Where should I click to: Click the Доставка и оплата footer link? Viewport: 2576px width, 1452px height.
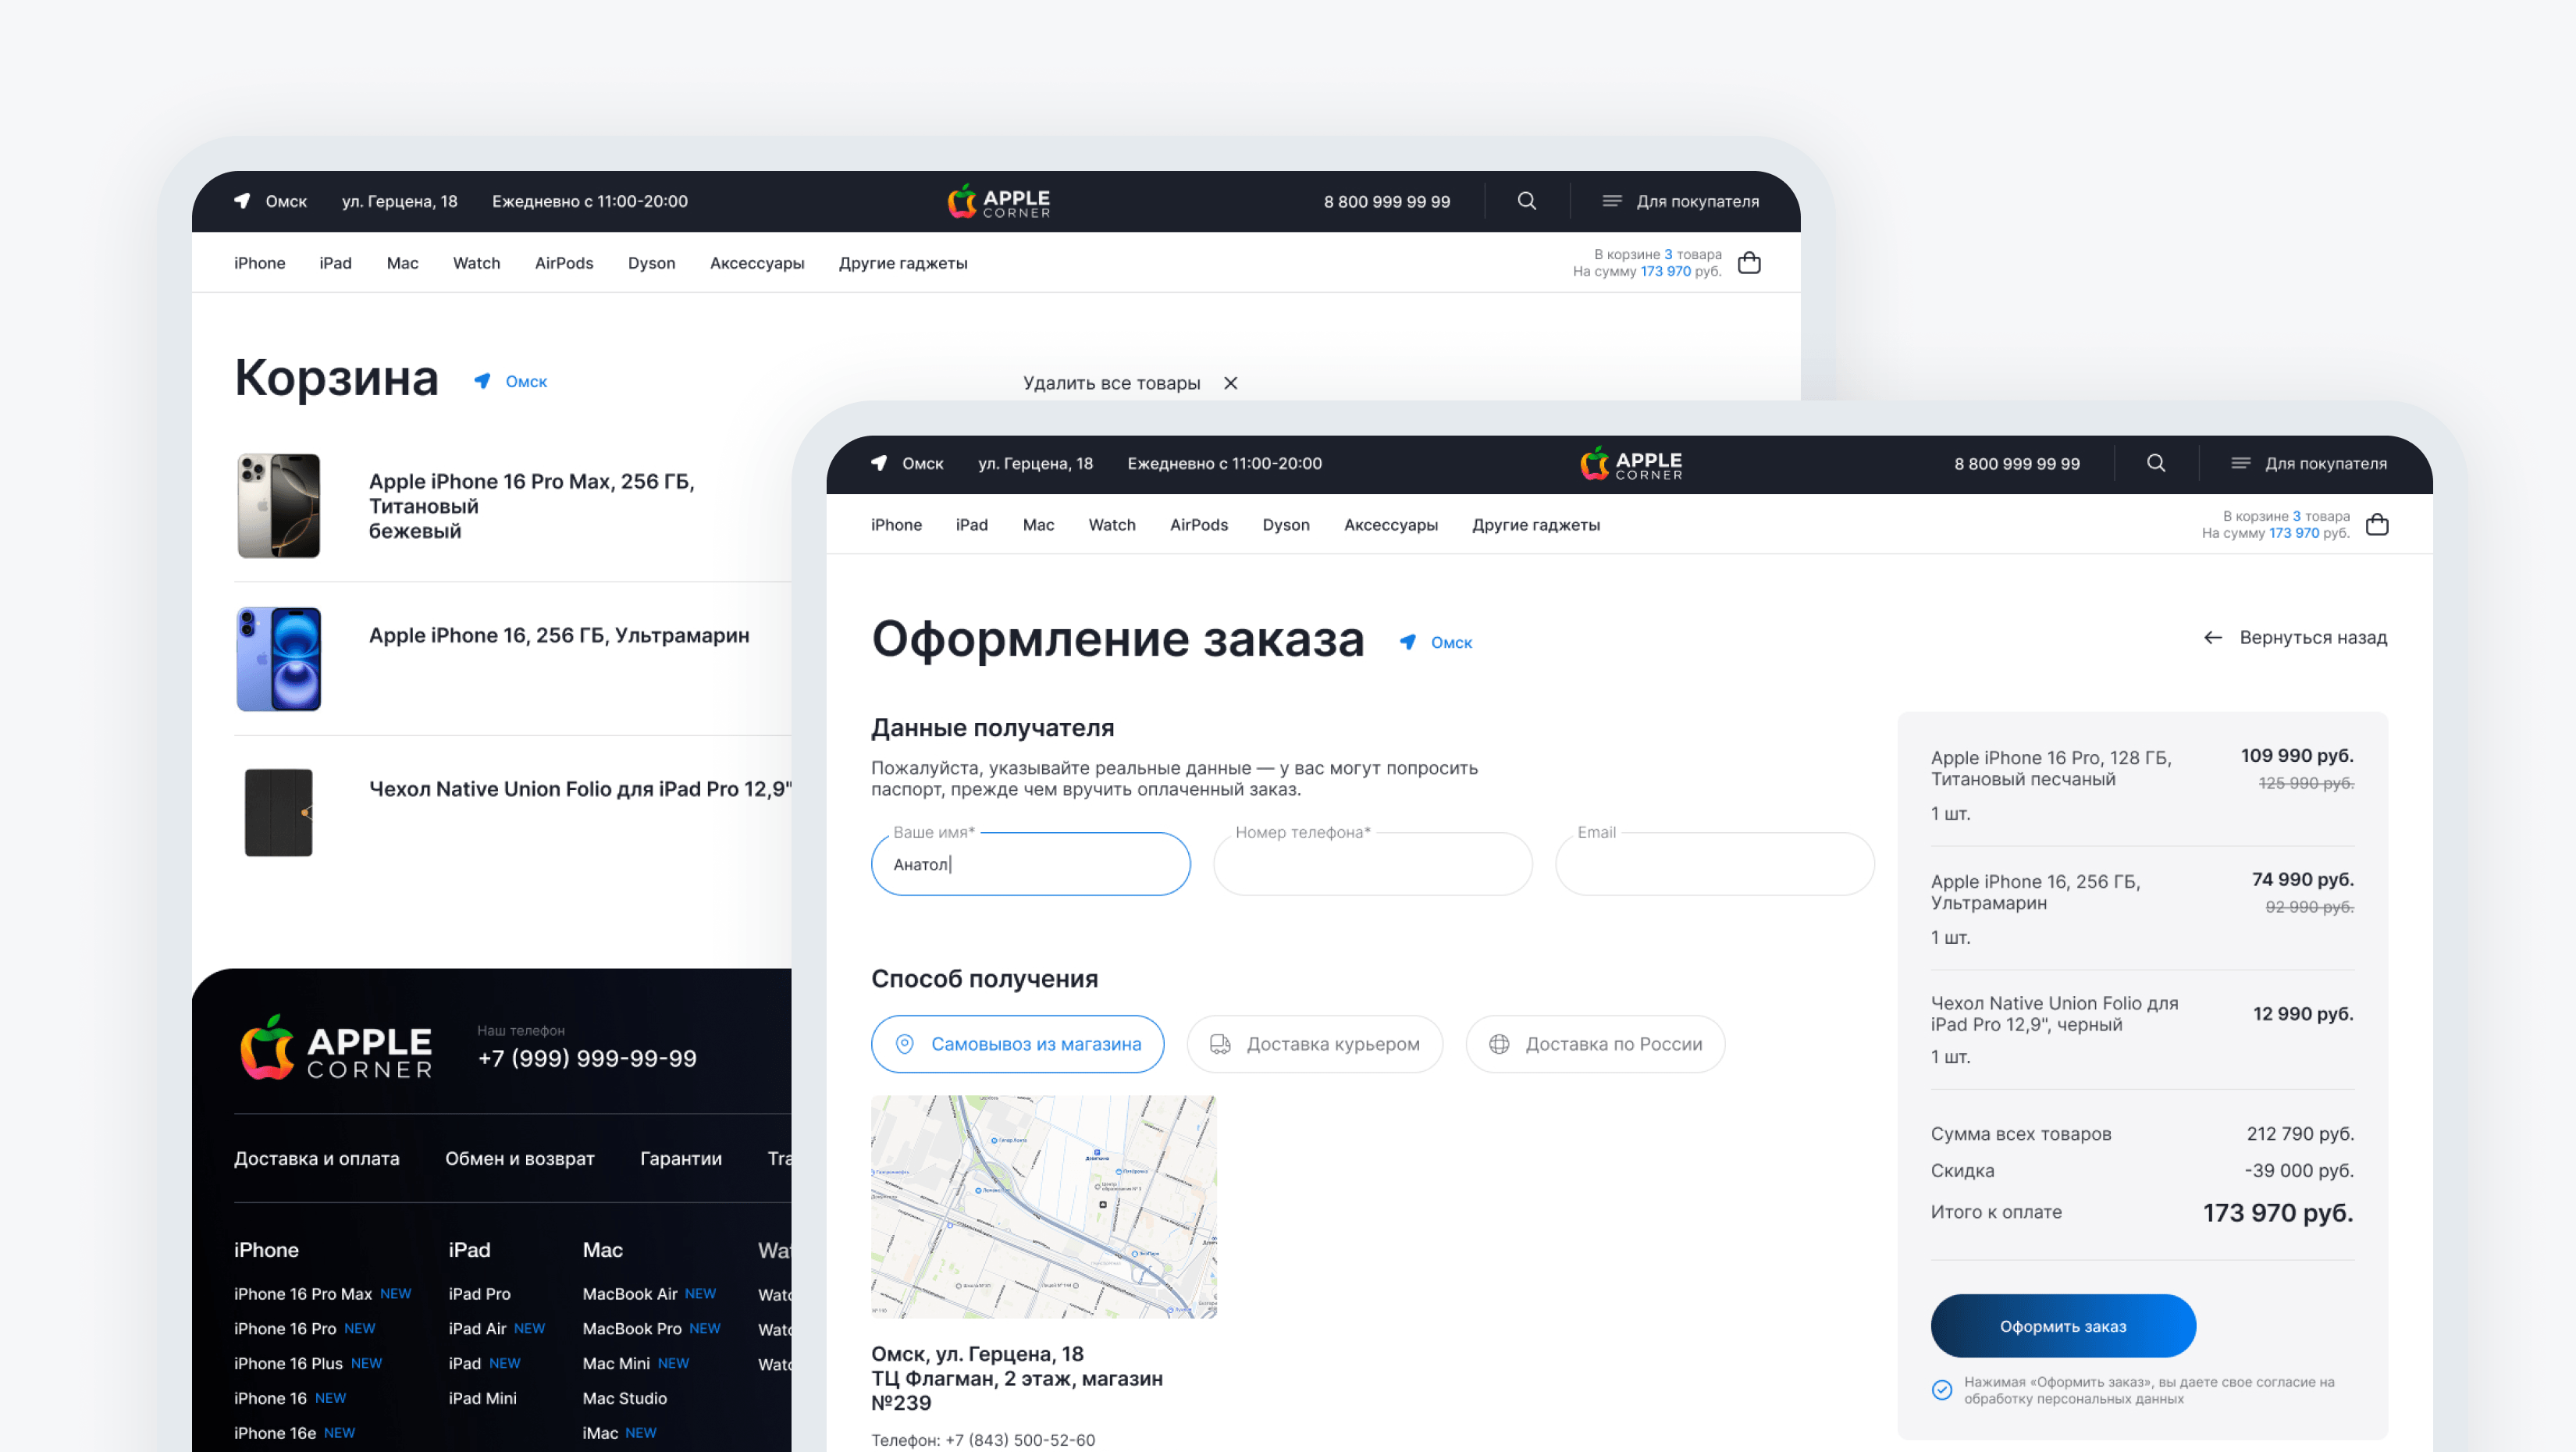click(x=316, y=1158)
